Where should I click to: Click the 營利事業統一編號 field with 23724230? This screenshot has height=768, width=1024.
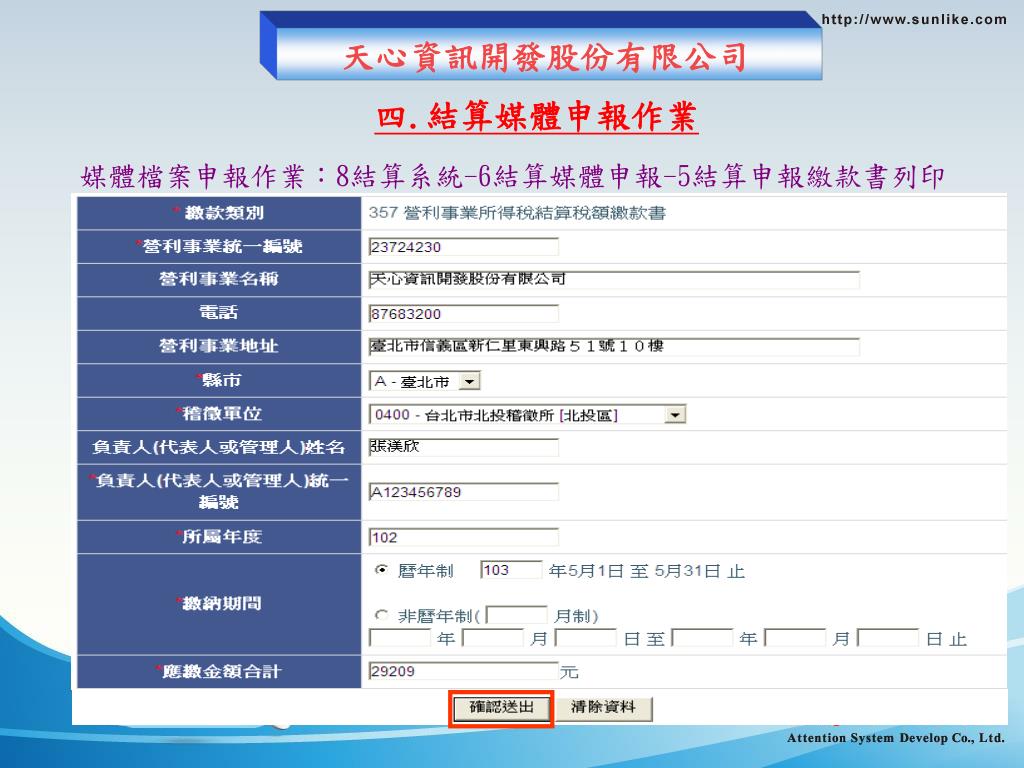click(464, 247)
